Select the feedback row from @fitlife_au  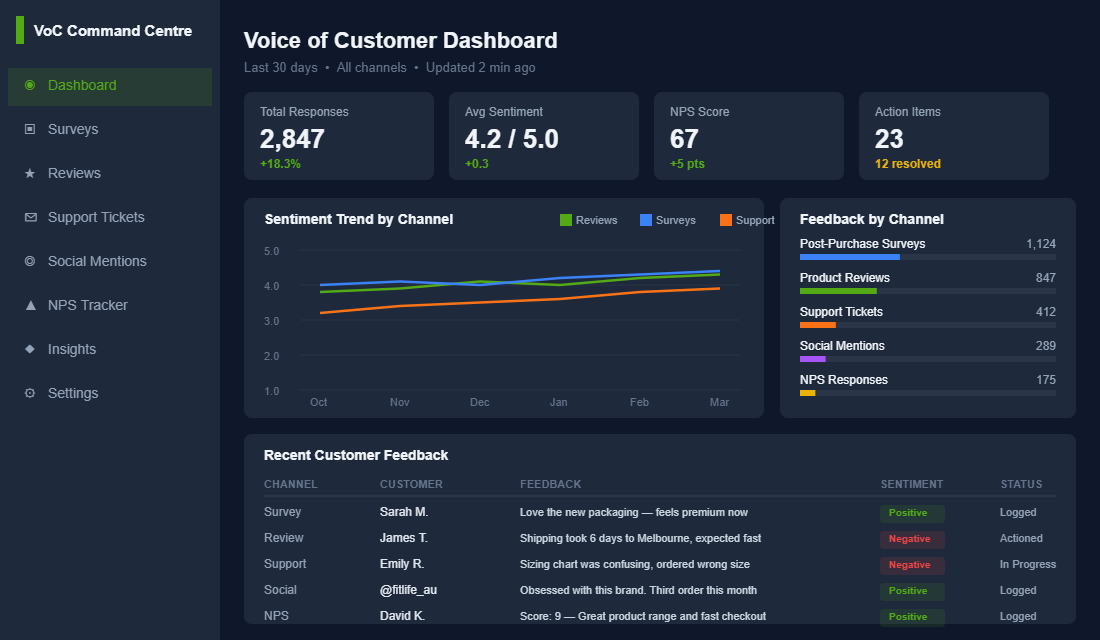[650, 590]
